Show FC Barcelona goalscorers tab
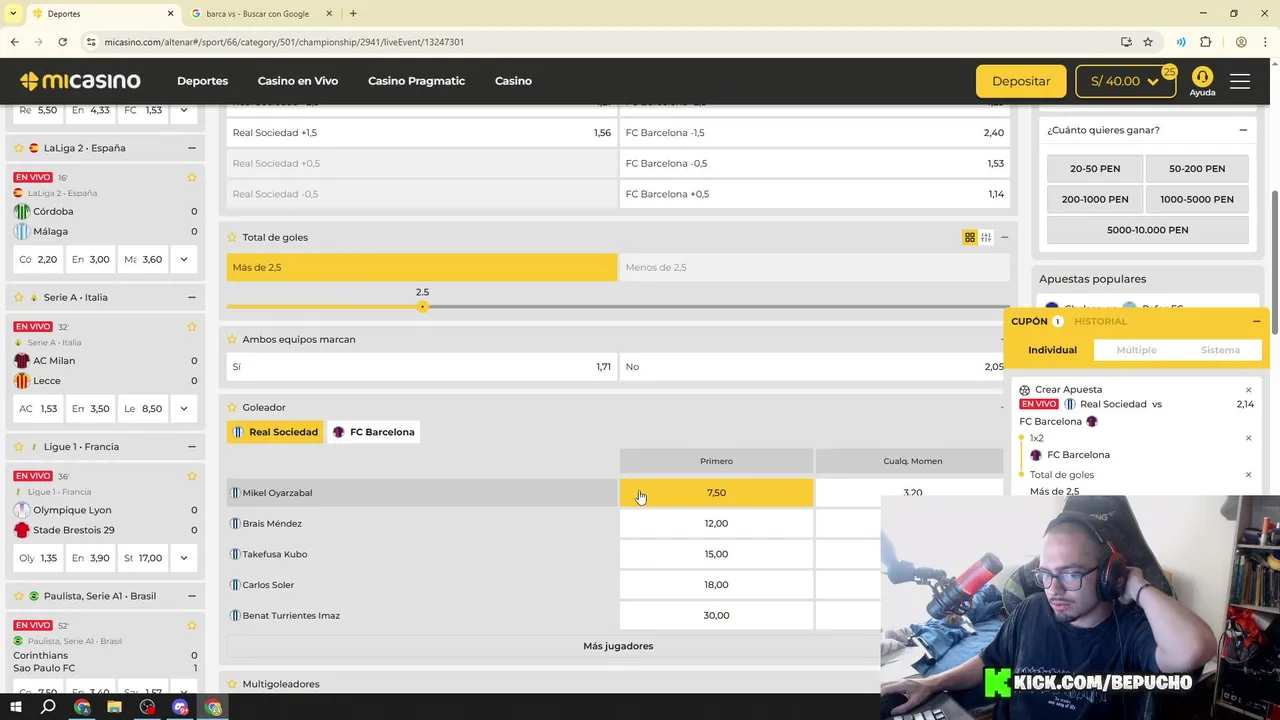1280x720 pixels. point(374,432)
